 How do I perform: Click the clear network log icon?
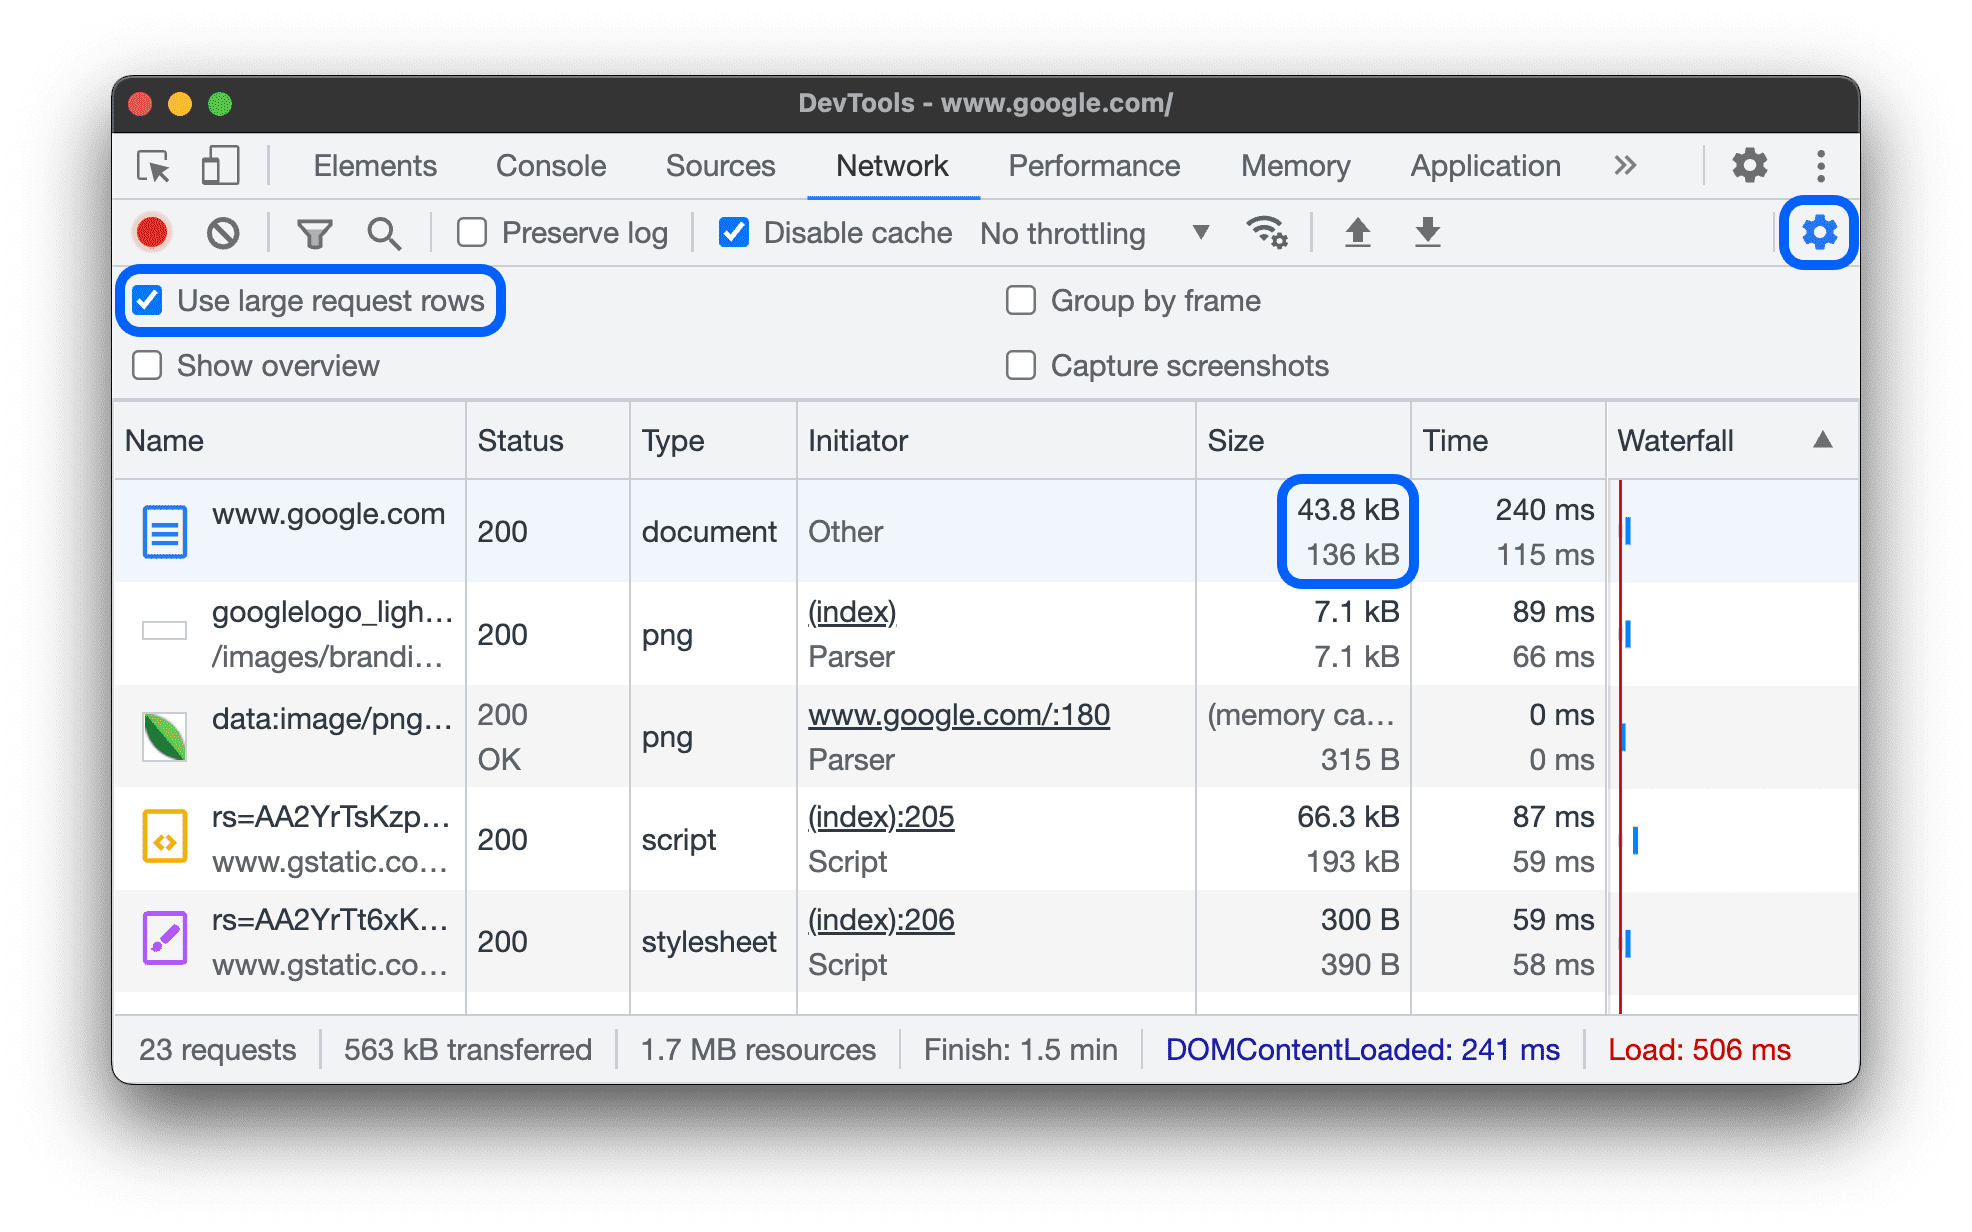pos(223,230)
